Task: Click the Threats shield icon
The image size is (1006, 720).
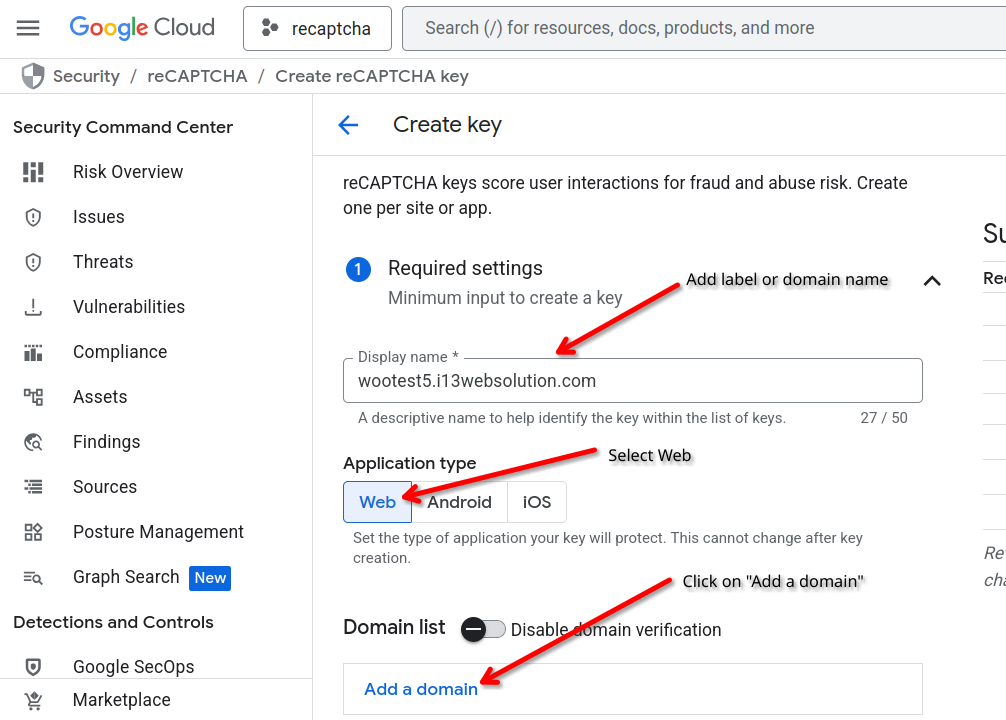Action: tap(33, 262)
